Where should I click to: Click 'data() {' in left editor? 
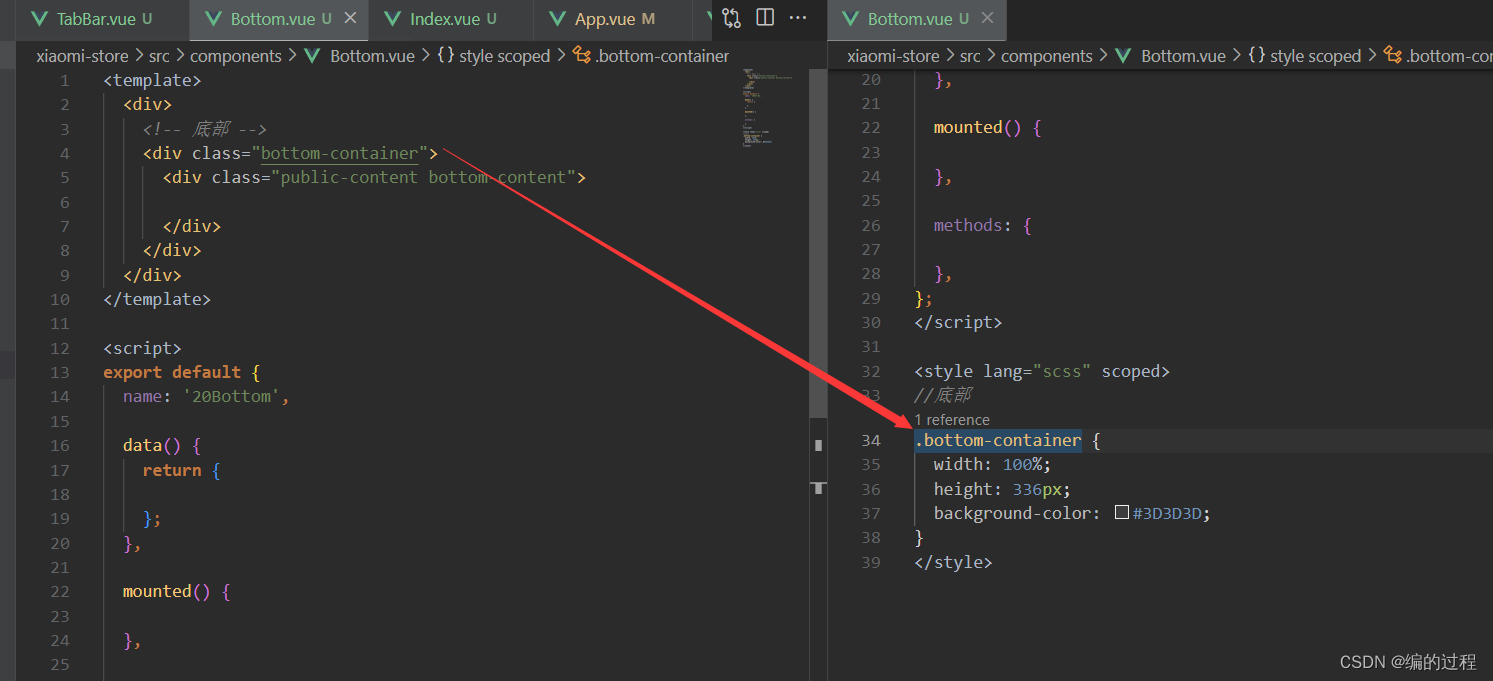pos(162,445)
